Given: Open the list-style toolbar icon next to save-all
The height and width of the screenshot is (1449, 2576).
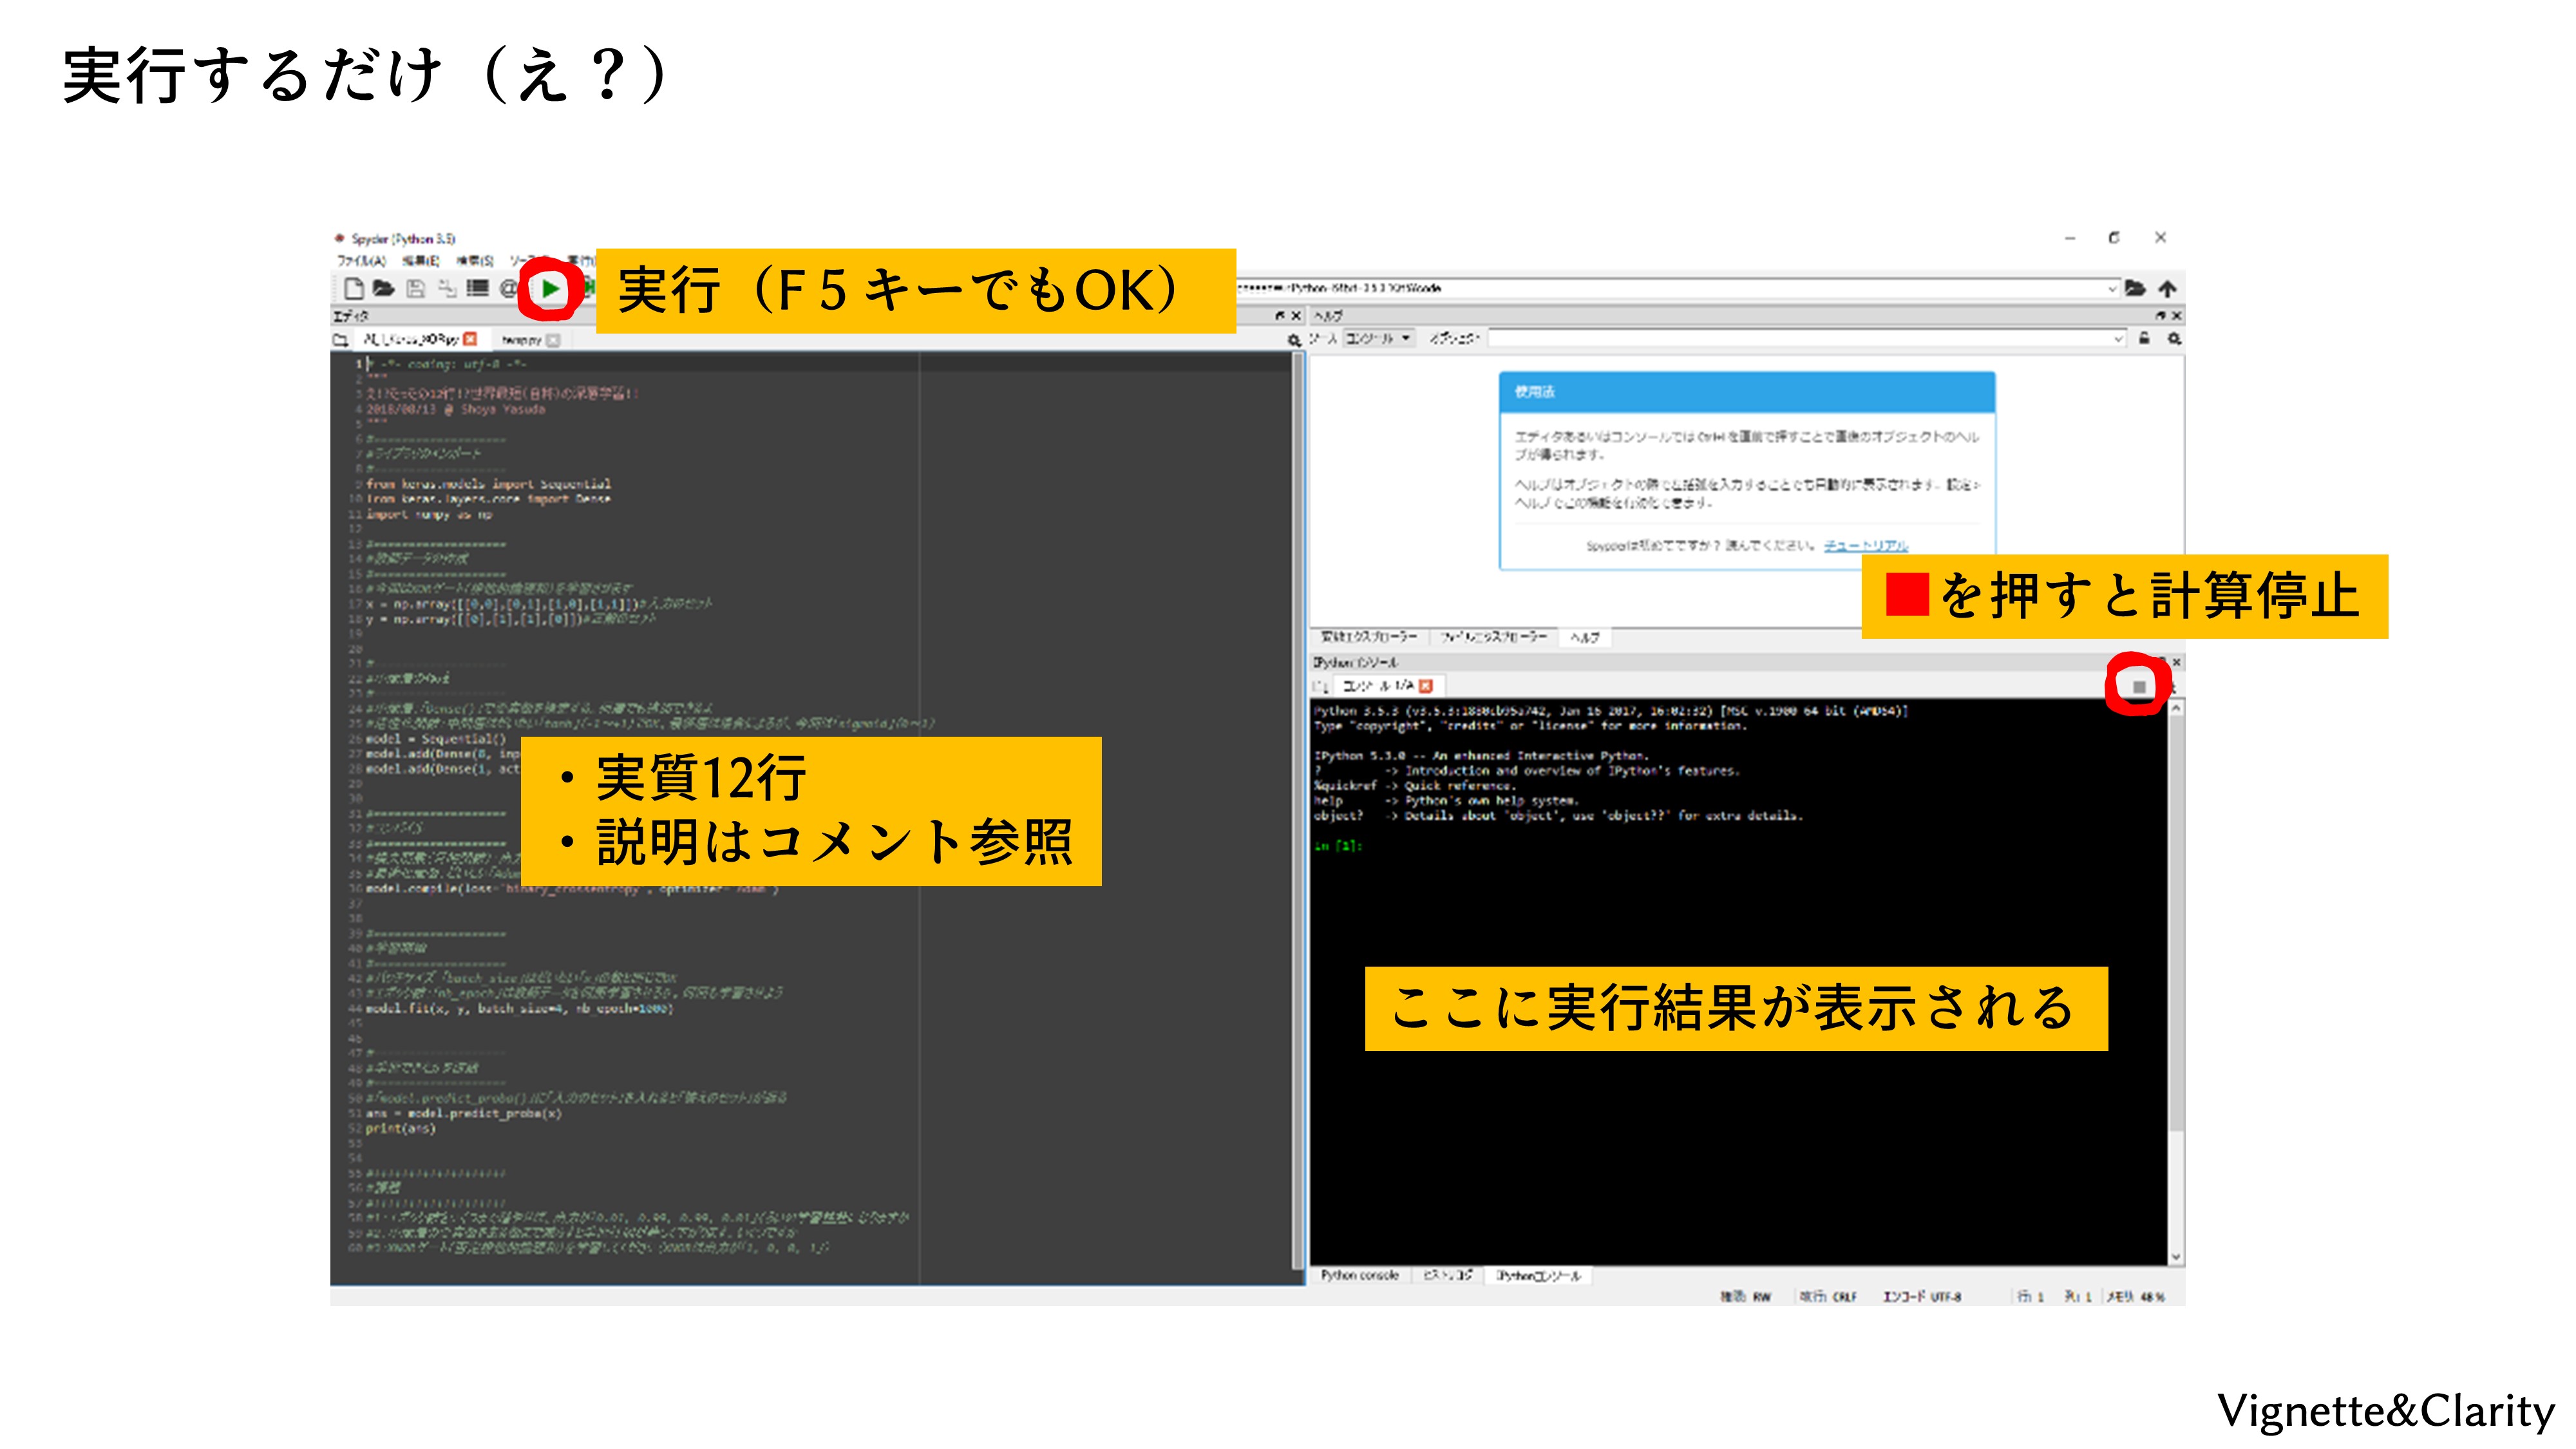Looking at the screenshot, I should (478, 289).
